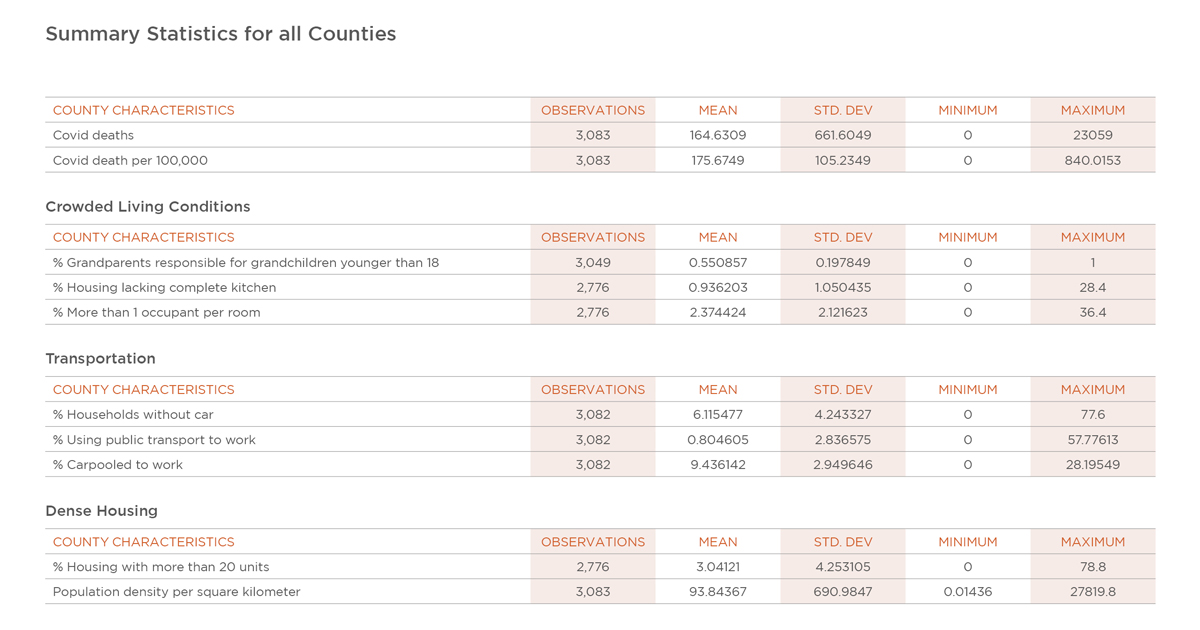Select the Covid death per 100,000 row label
Image resolution: width=1200 pixels, height=630 pixels.
[130, 160]
